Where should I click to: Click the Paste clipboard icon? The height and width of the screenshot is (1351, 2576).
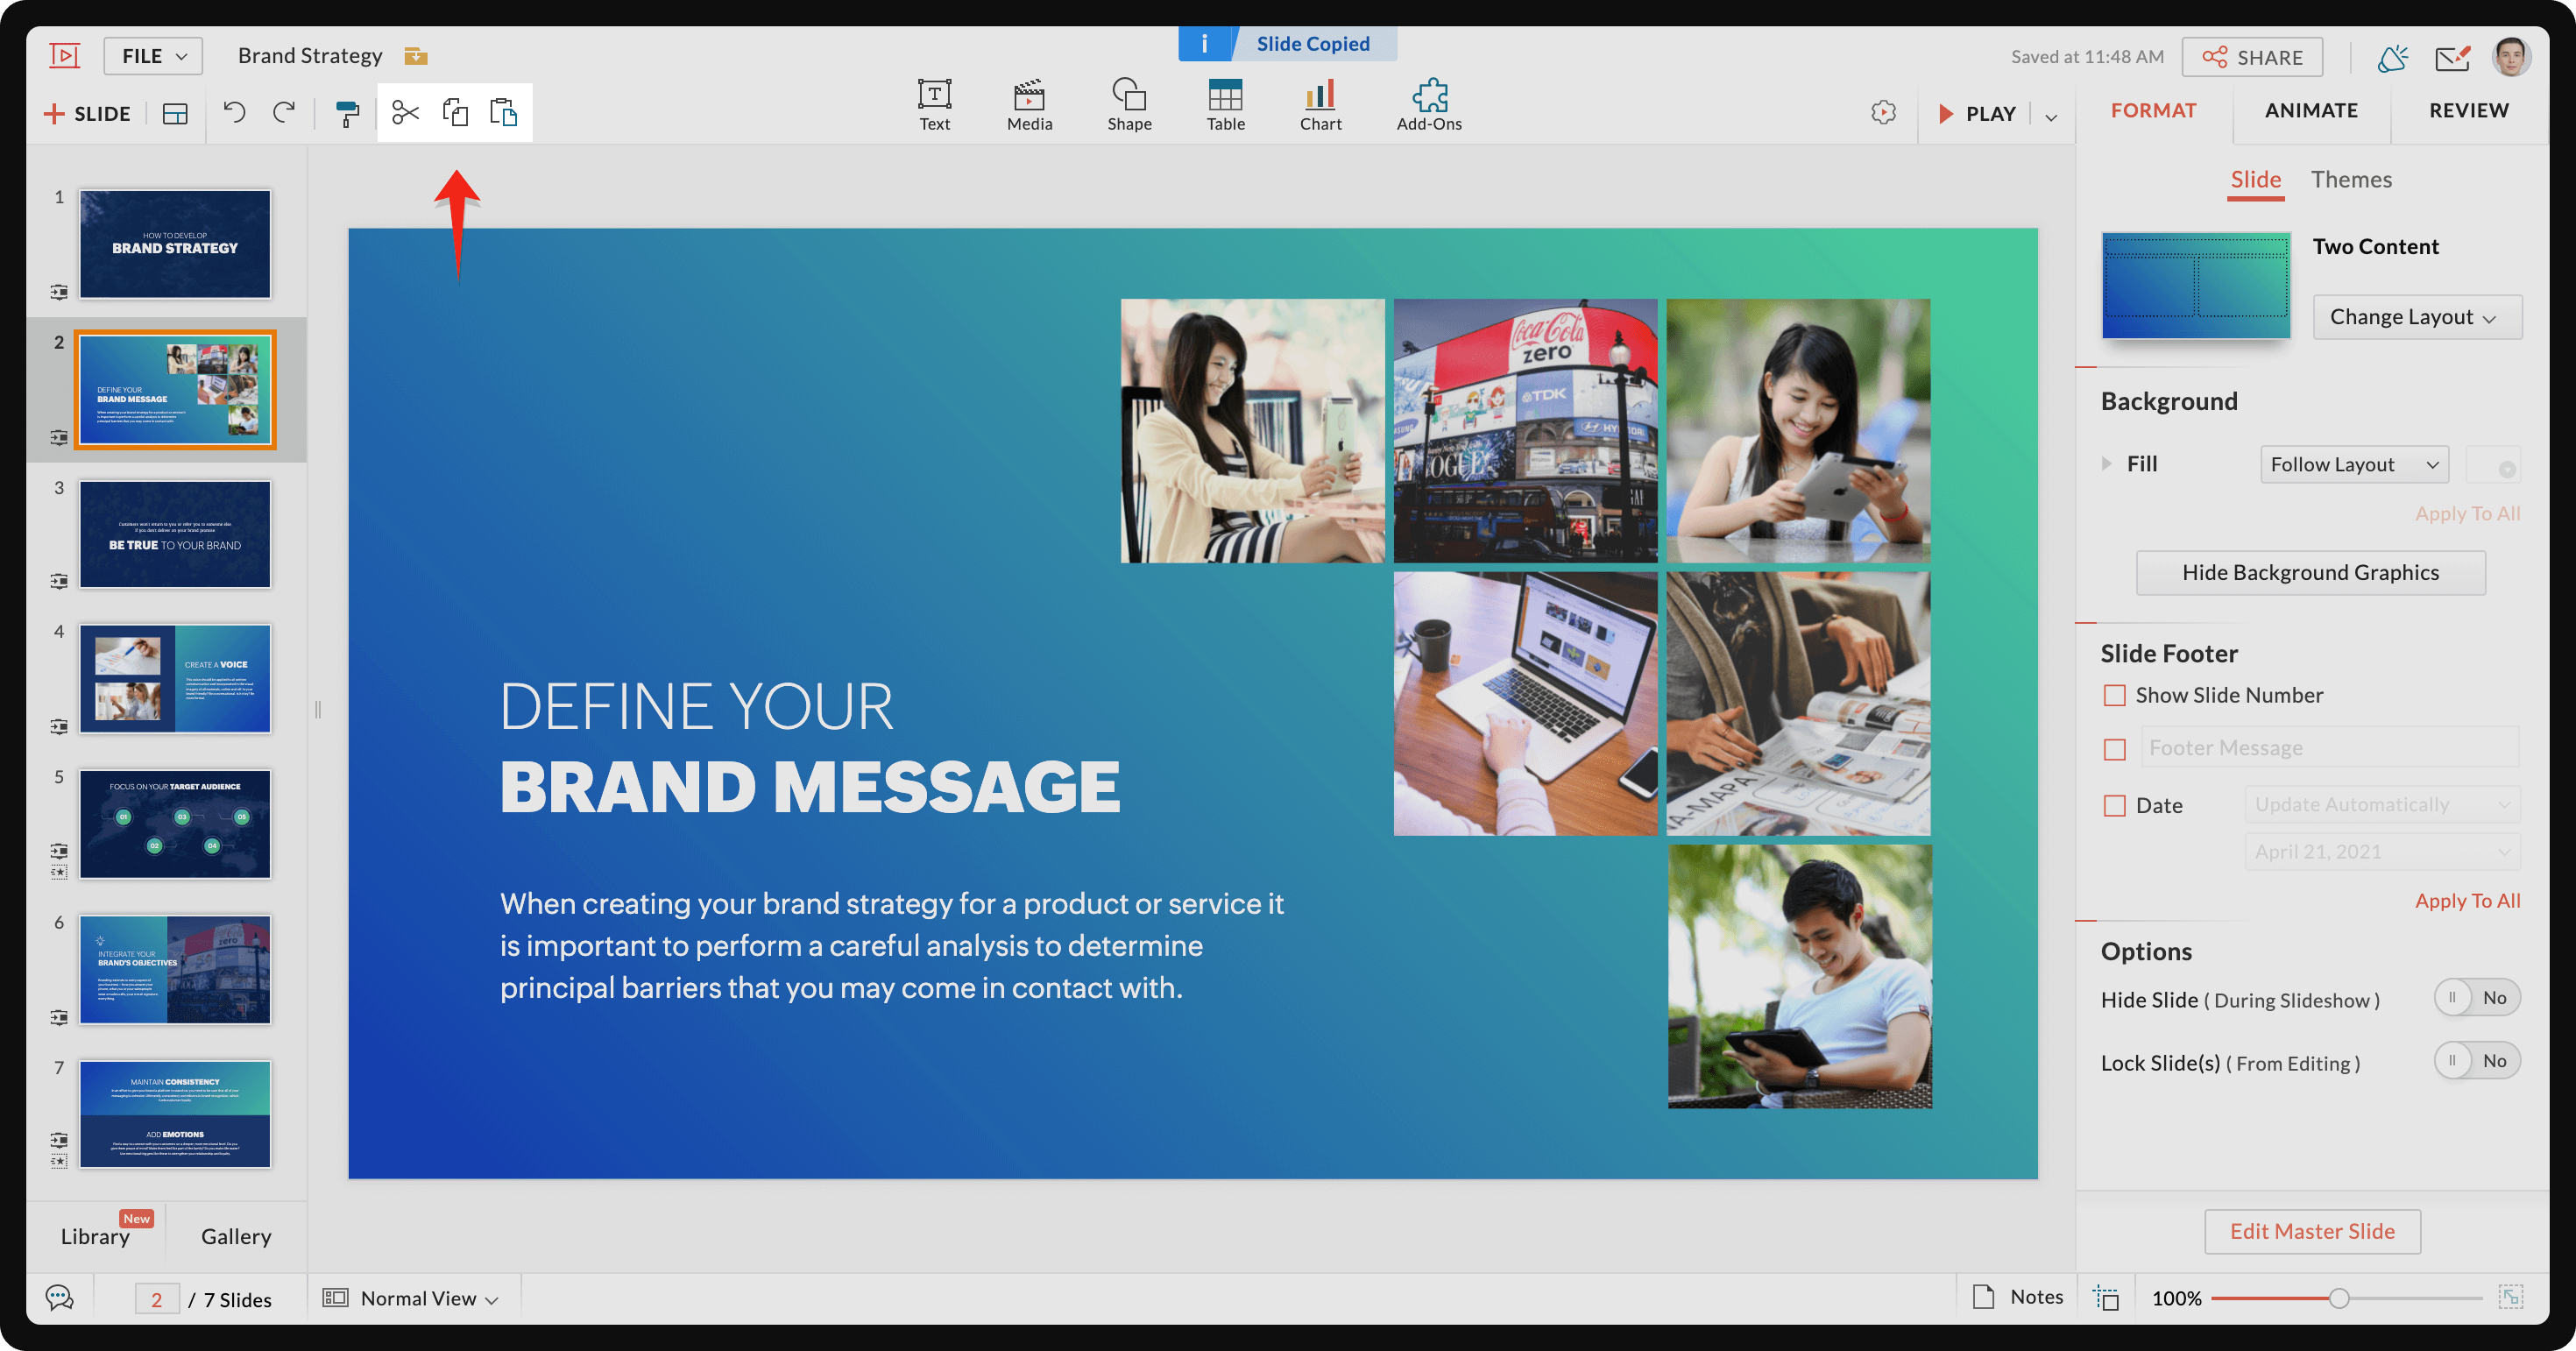point(503,112)
